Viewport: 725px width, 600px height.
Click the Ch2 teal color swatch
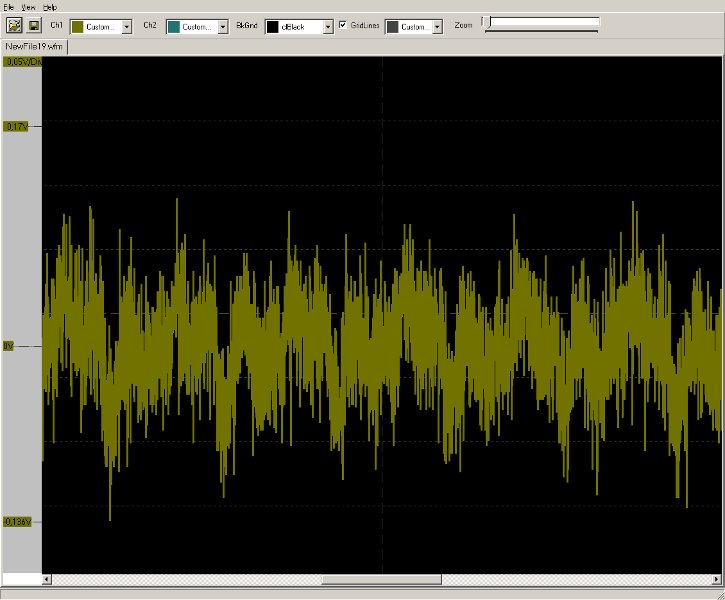pyautogui.click(x=173, y=27)
